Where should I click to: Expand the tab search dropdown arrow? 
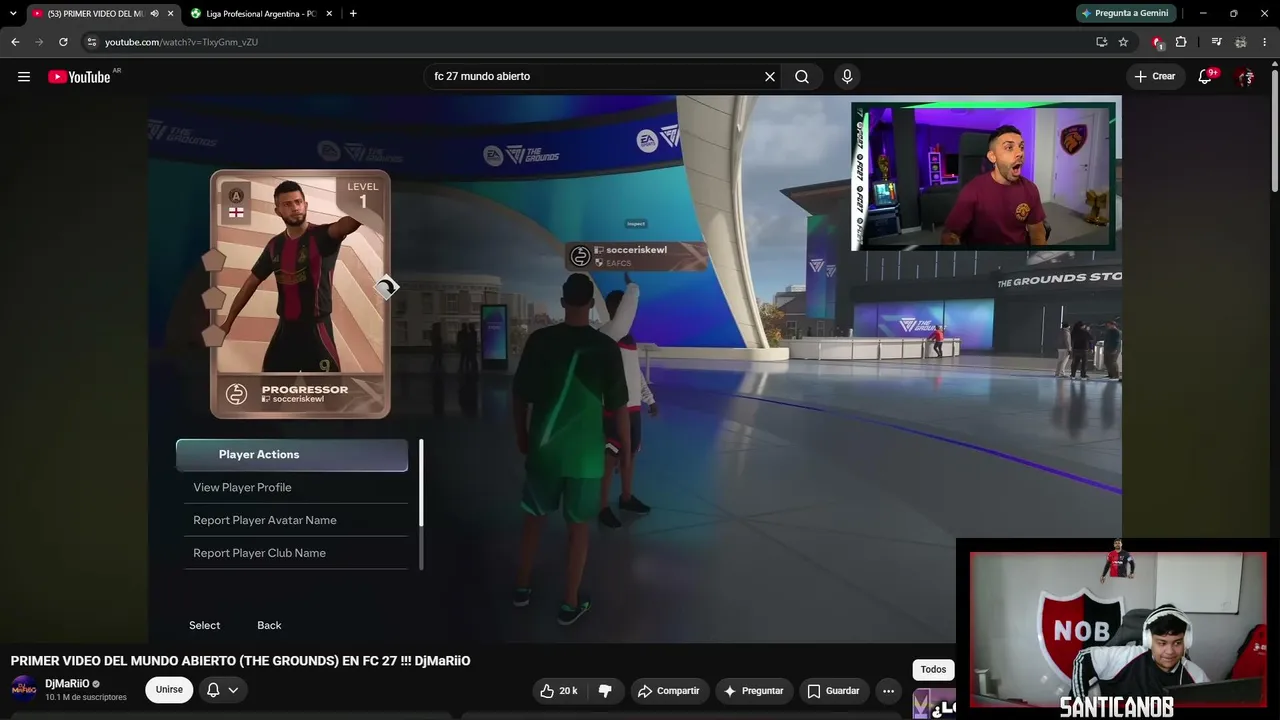tap(12, 14)
